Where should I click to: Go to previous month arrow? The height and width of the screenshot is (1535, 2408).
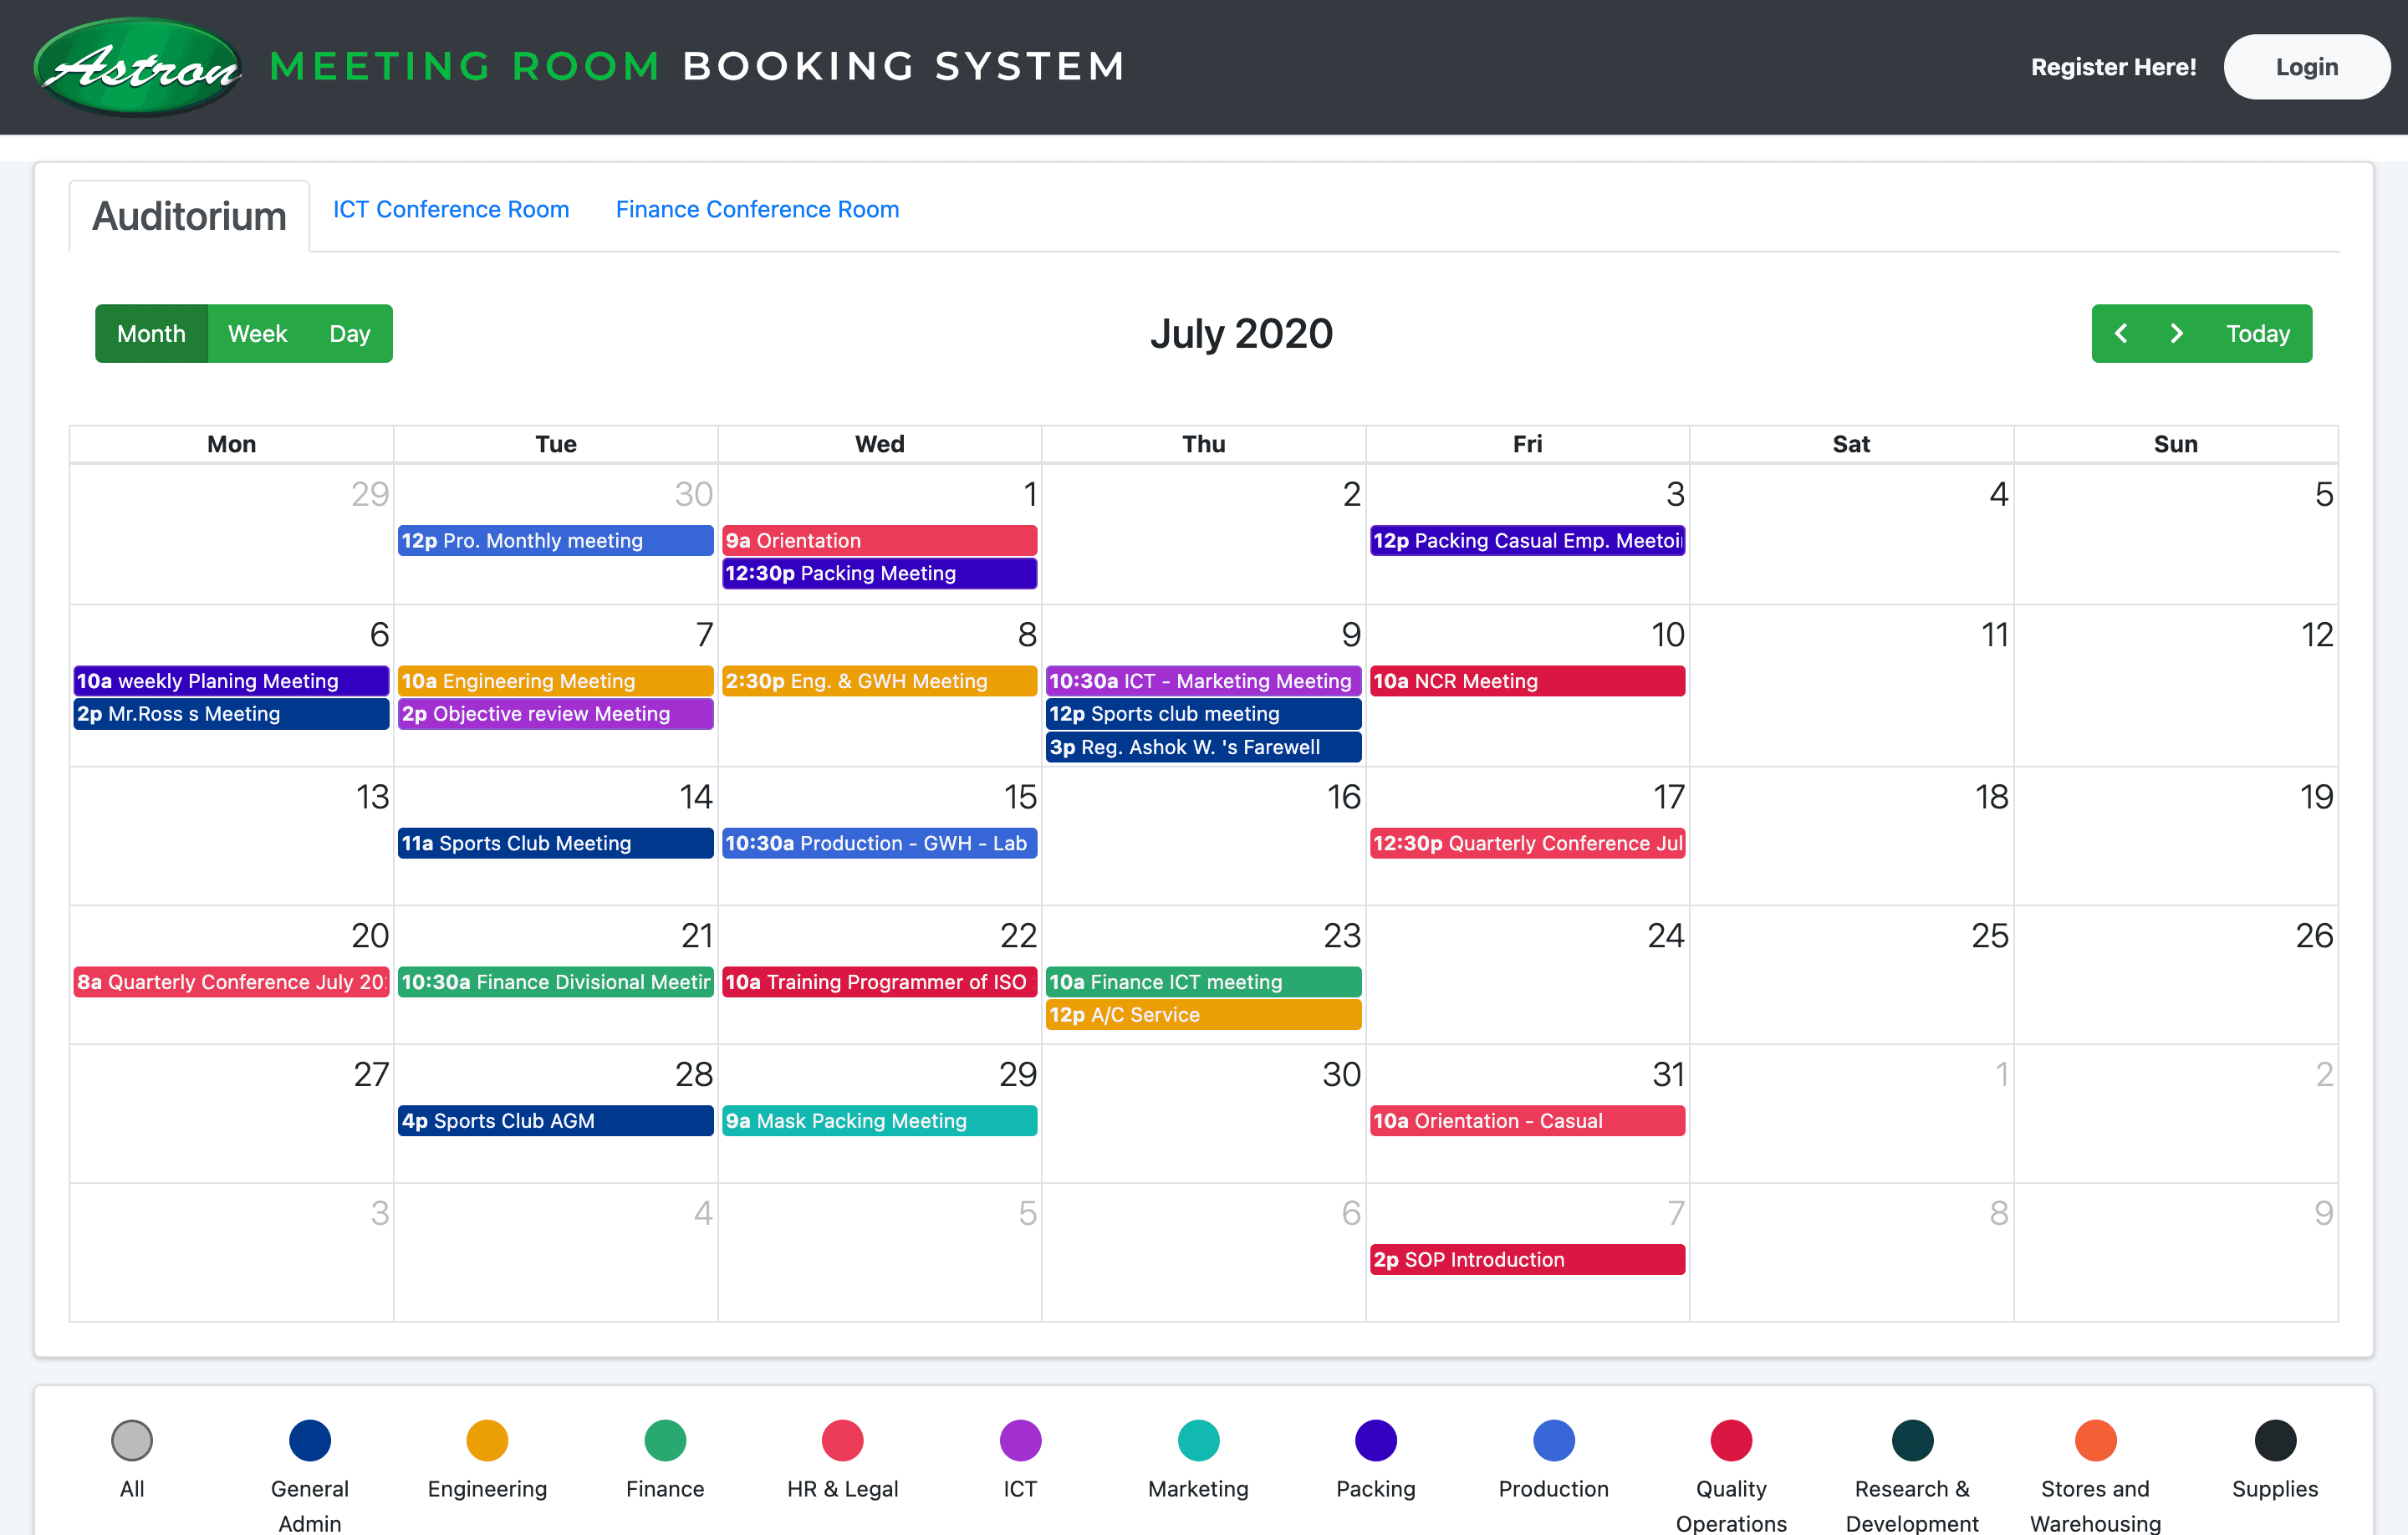tap(2121, 333)
